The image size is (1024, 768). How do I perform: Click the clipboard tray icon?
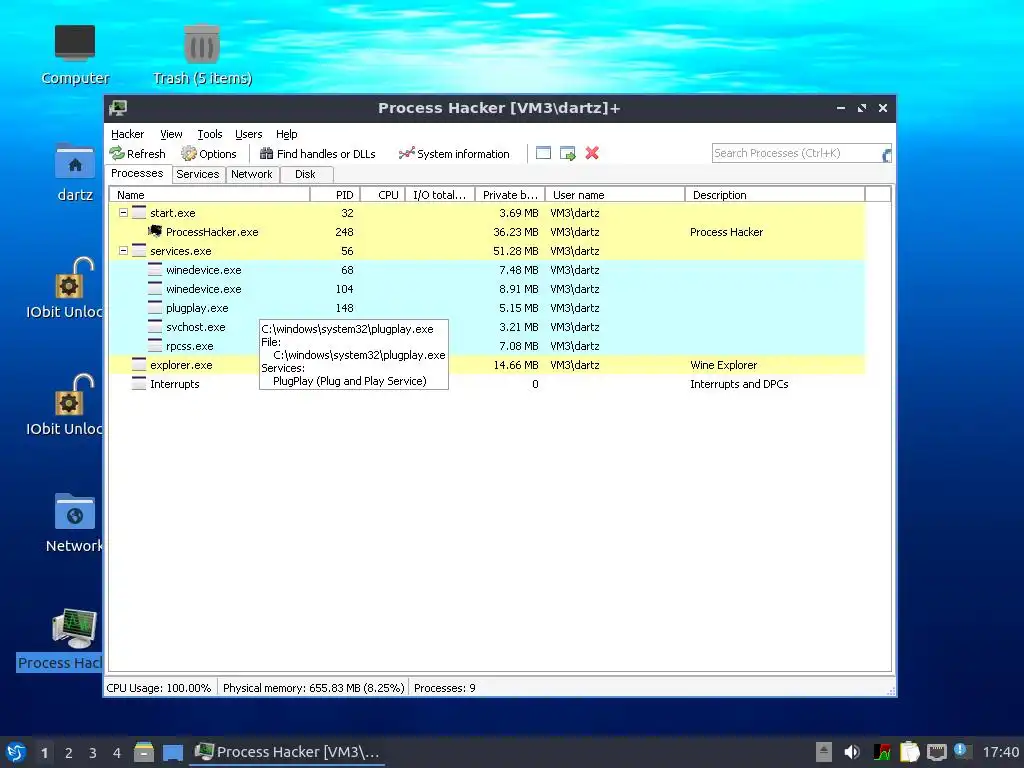click(910, 752)
